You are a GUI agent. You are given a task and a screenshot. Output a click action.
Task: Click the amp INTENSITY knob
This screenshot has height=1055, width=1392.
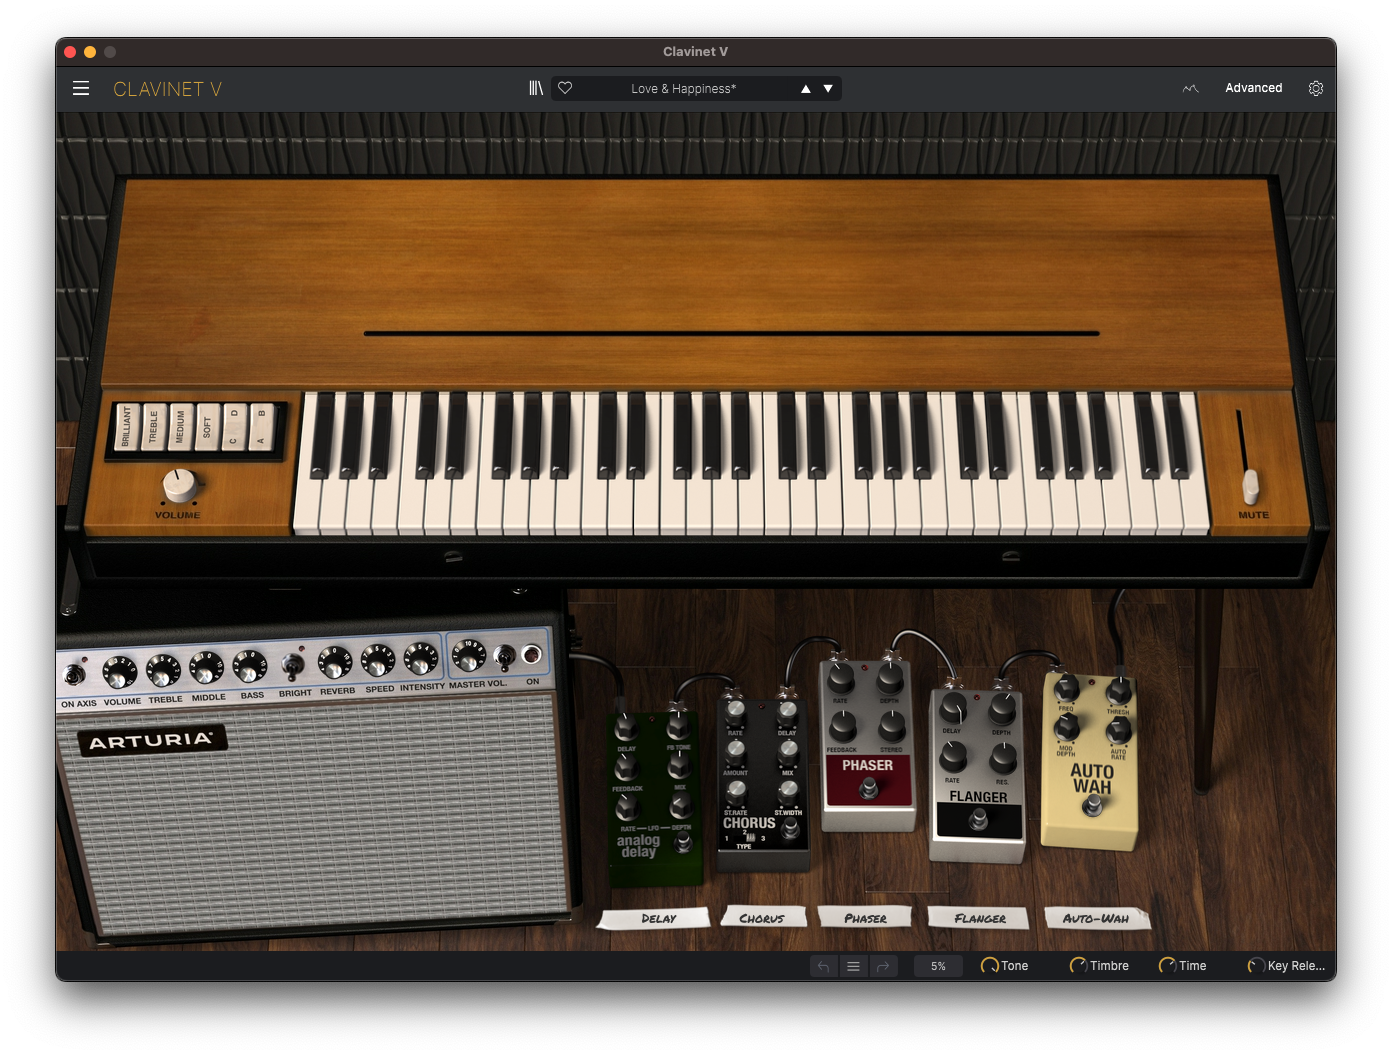pos(421,658)
